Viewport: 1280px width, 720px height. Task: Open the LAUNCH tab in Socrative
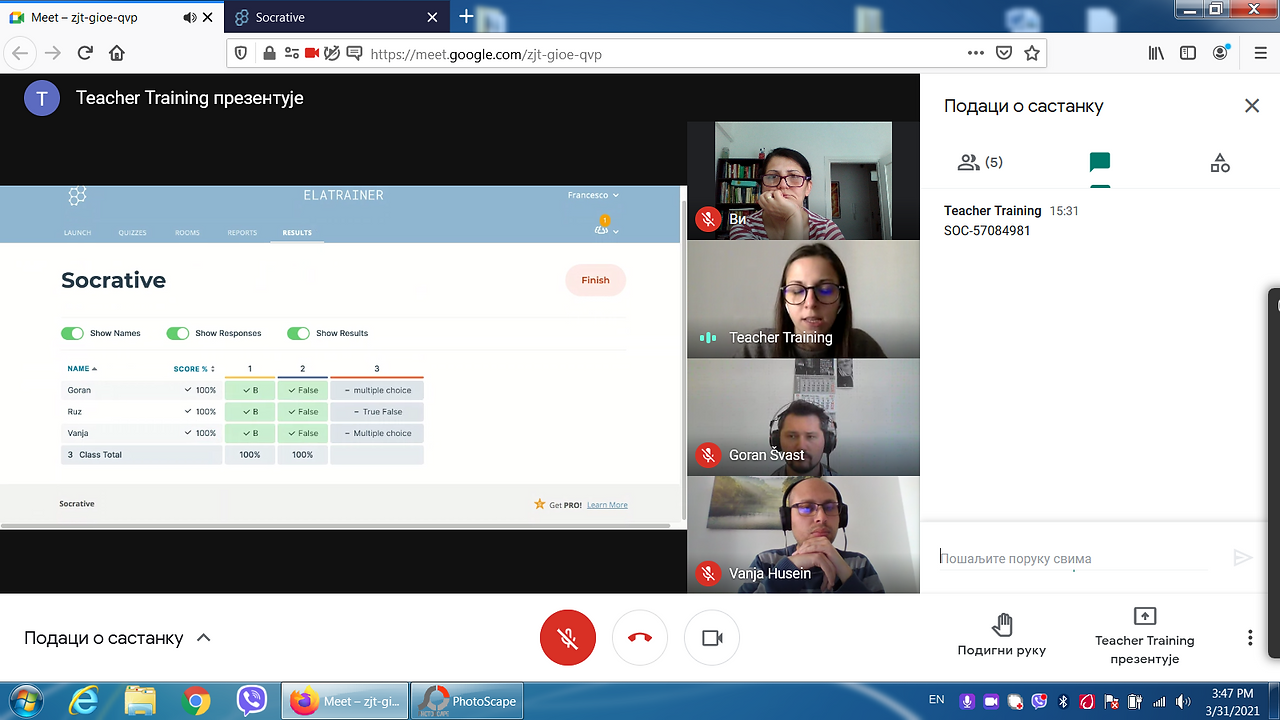coord(77,233)
